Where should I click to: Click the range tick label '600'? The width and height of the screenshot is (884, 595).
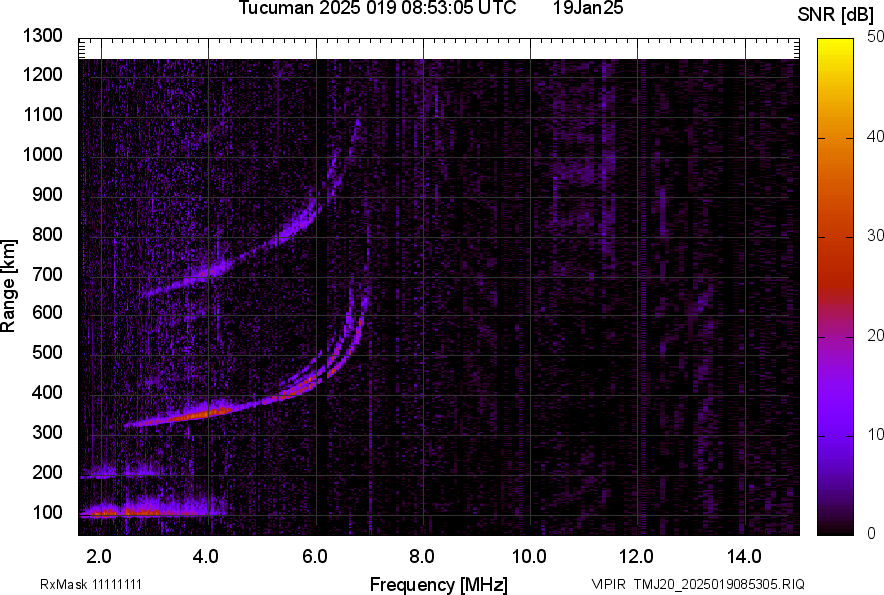(47, 312)
